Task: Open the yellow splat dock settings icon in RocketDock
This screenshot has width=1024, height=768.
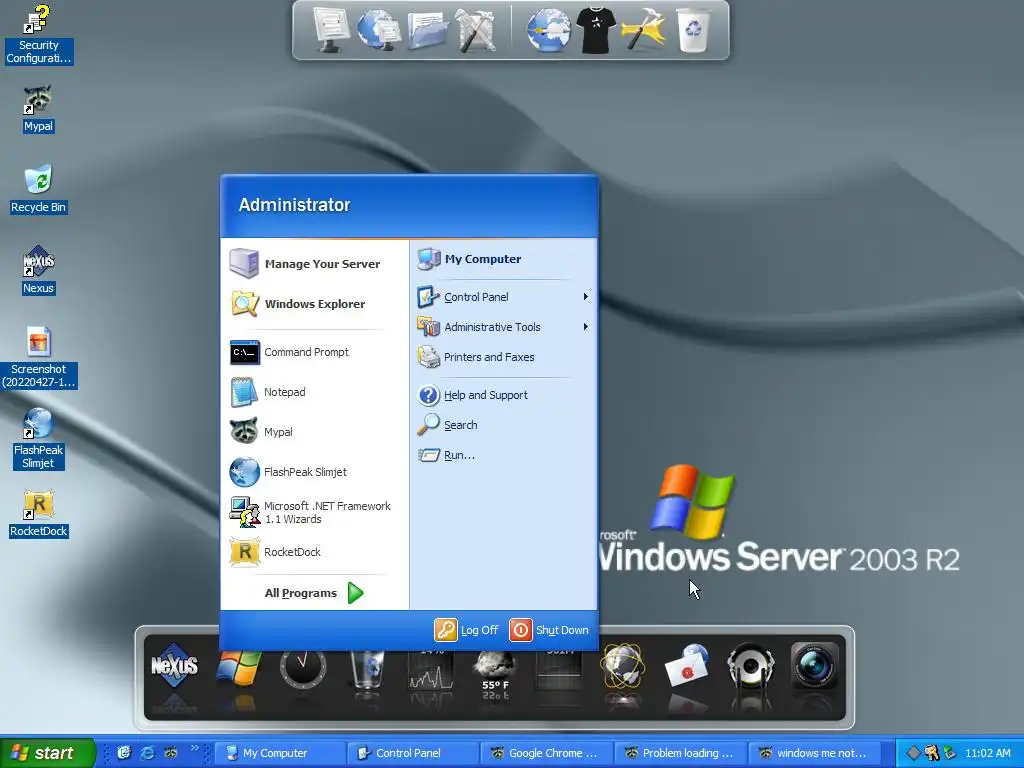Action: pos(644,30)
